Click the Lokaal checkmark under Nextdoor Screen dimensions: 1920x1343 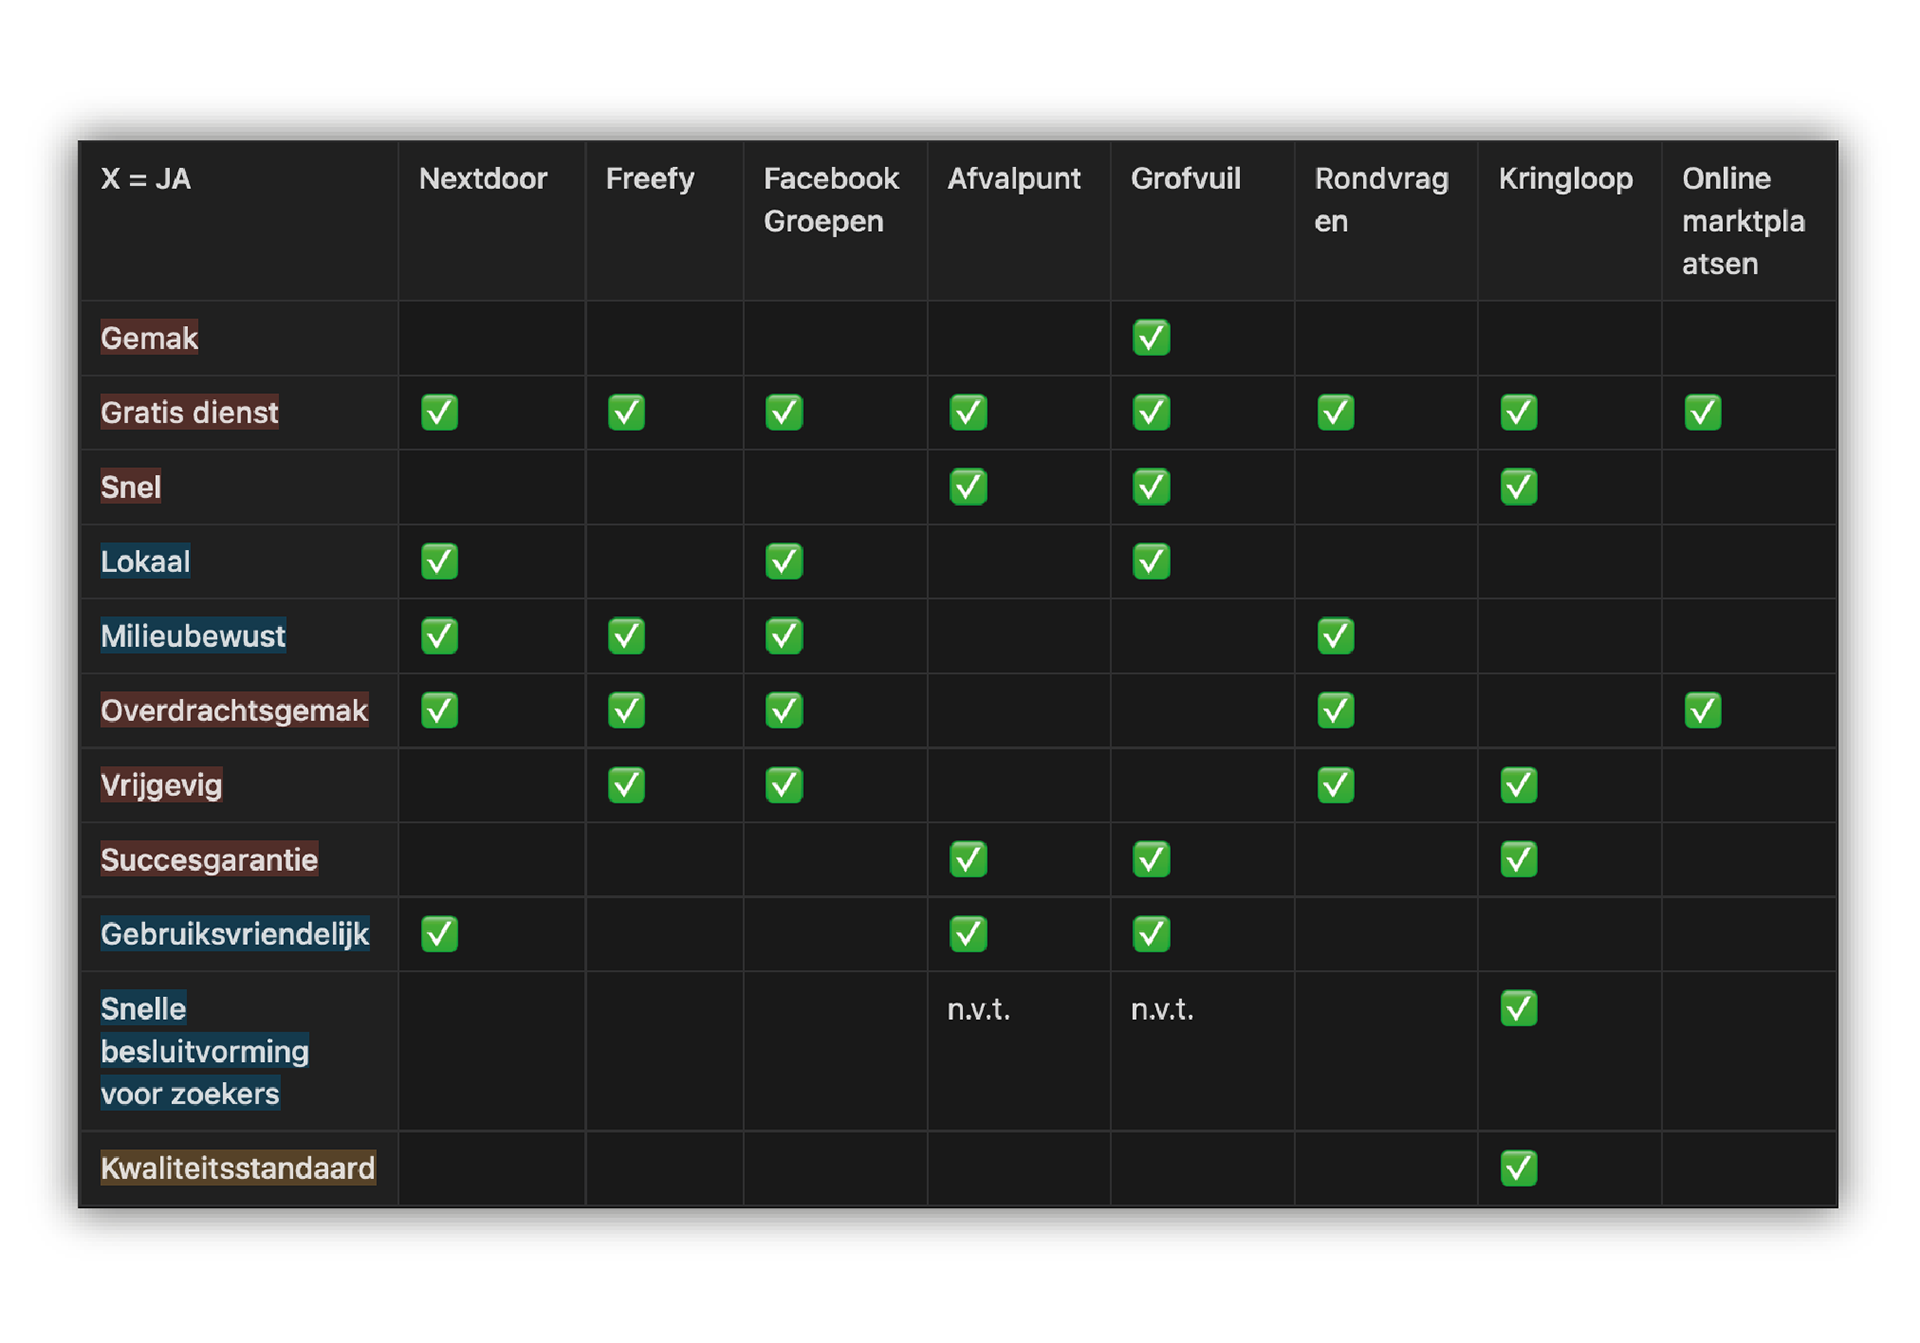click(439, 562)
